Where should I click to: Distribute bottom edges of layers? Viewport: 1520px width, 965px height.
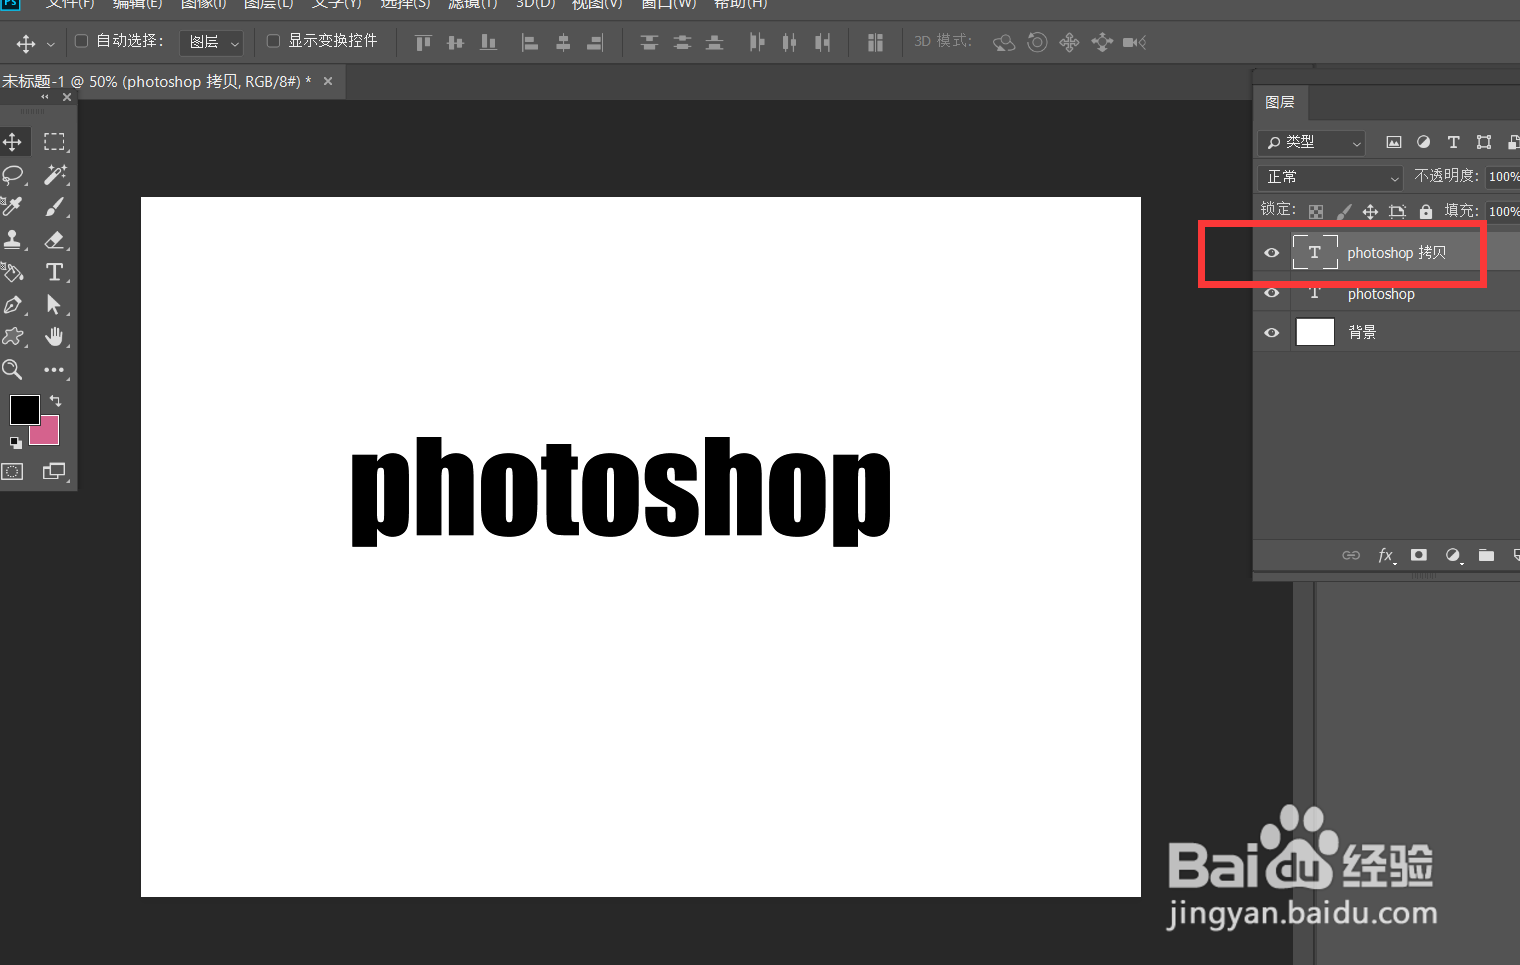click(x=714, y=42)
